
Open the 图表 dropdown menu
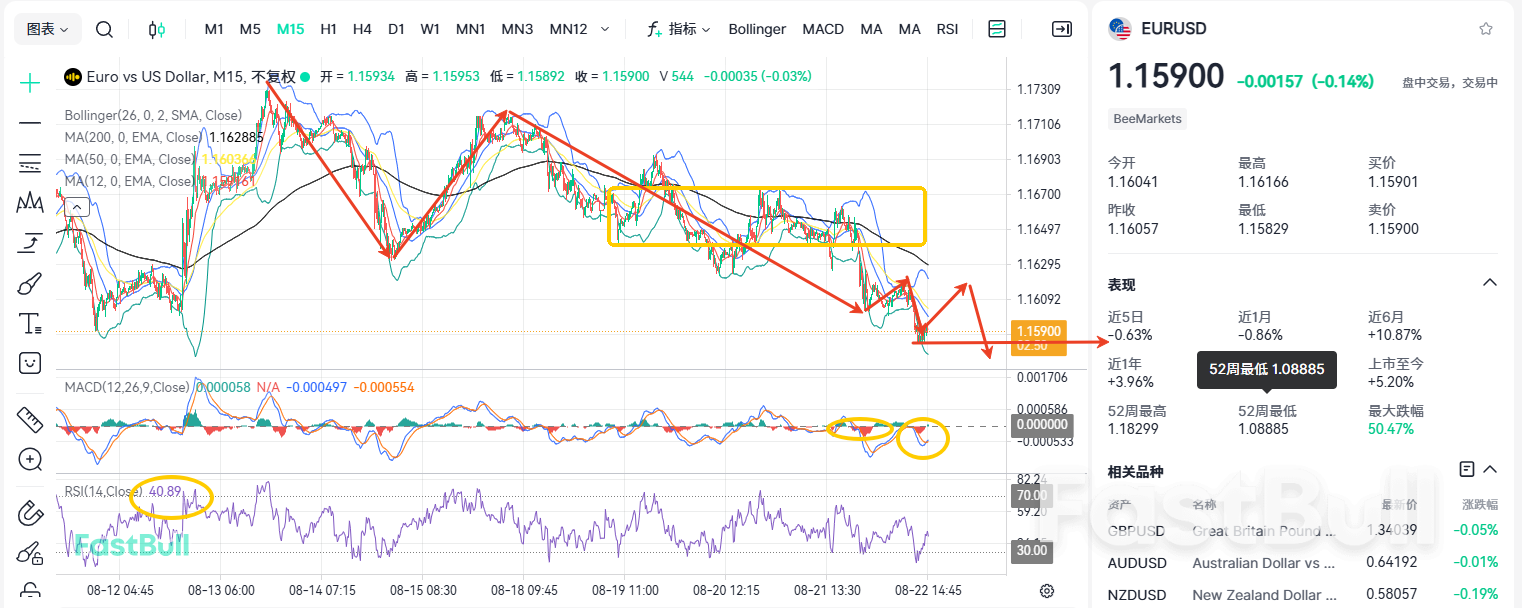coord(48,29)
